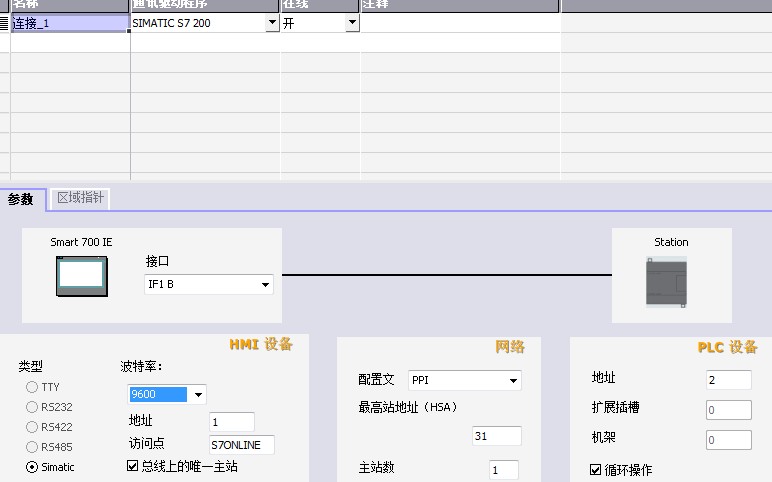
Task: Click the PLC 地址 input field
Action: pos(728,380)
